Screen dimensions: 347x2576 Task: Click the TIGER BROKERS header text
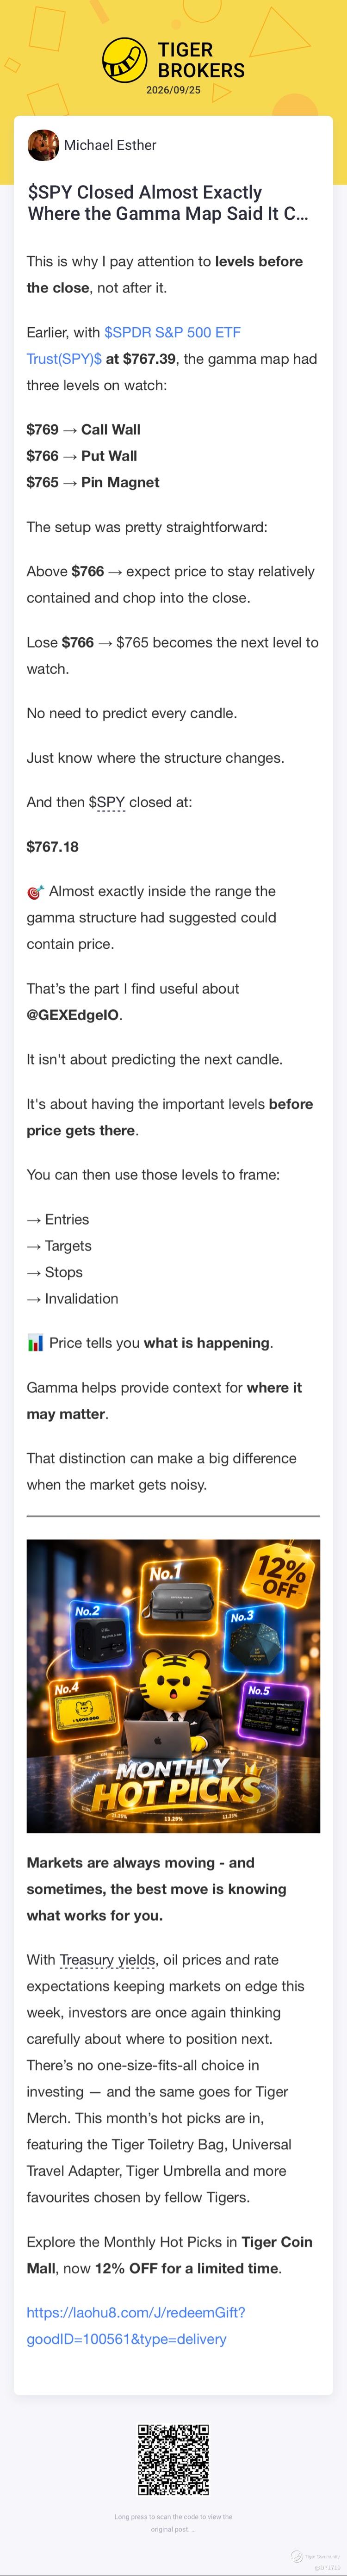(x=201, y=60)
